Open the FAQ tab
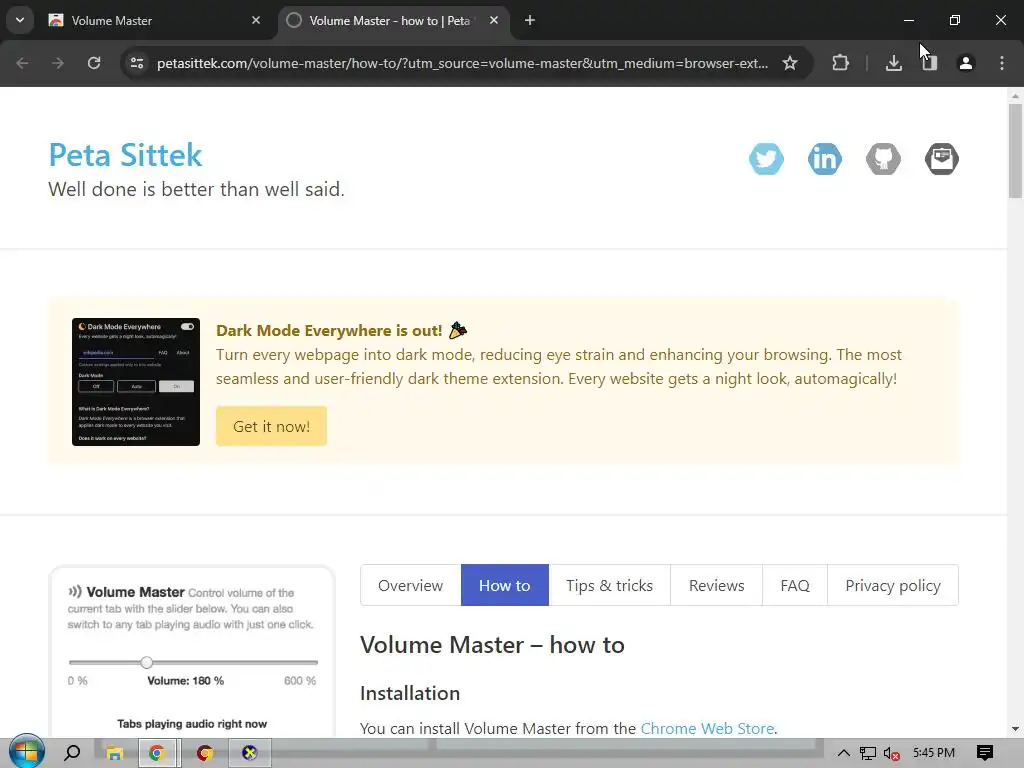The height and width of the screenshot is (768, 1024). click(795, 585)
